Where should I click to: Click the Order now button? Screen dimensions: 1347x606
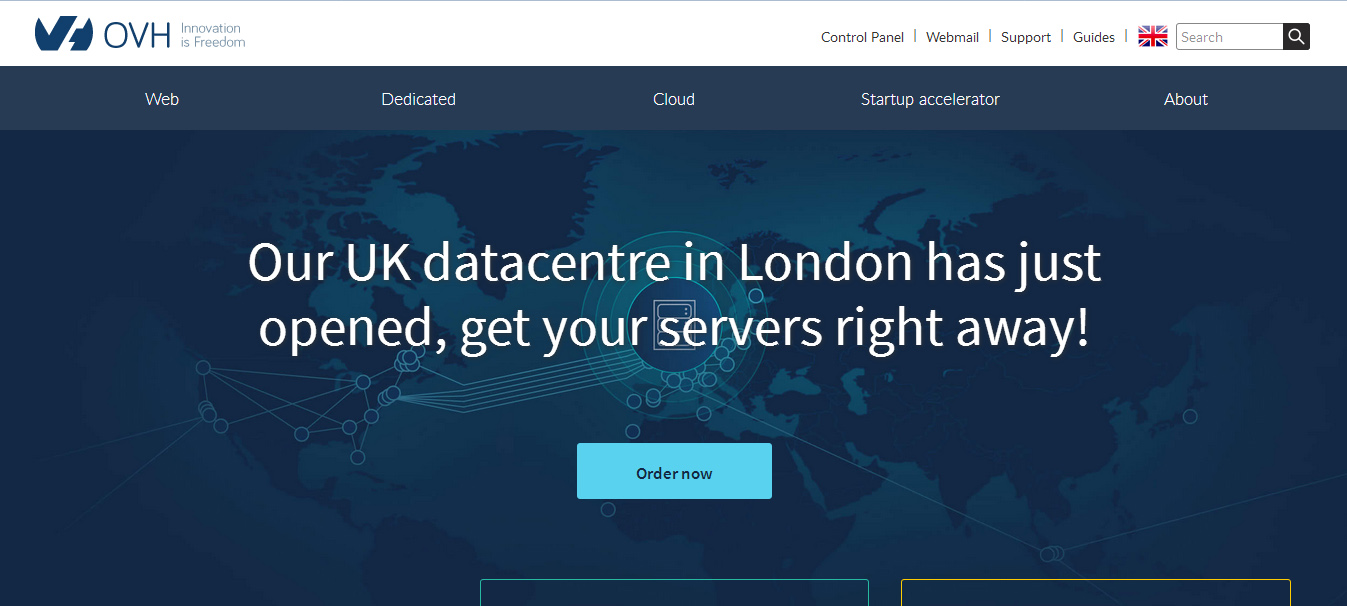point(674,471)
